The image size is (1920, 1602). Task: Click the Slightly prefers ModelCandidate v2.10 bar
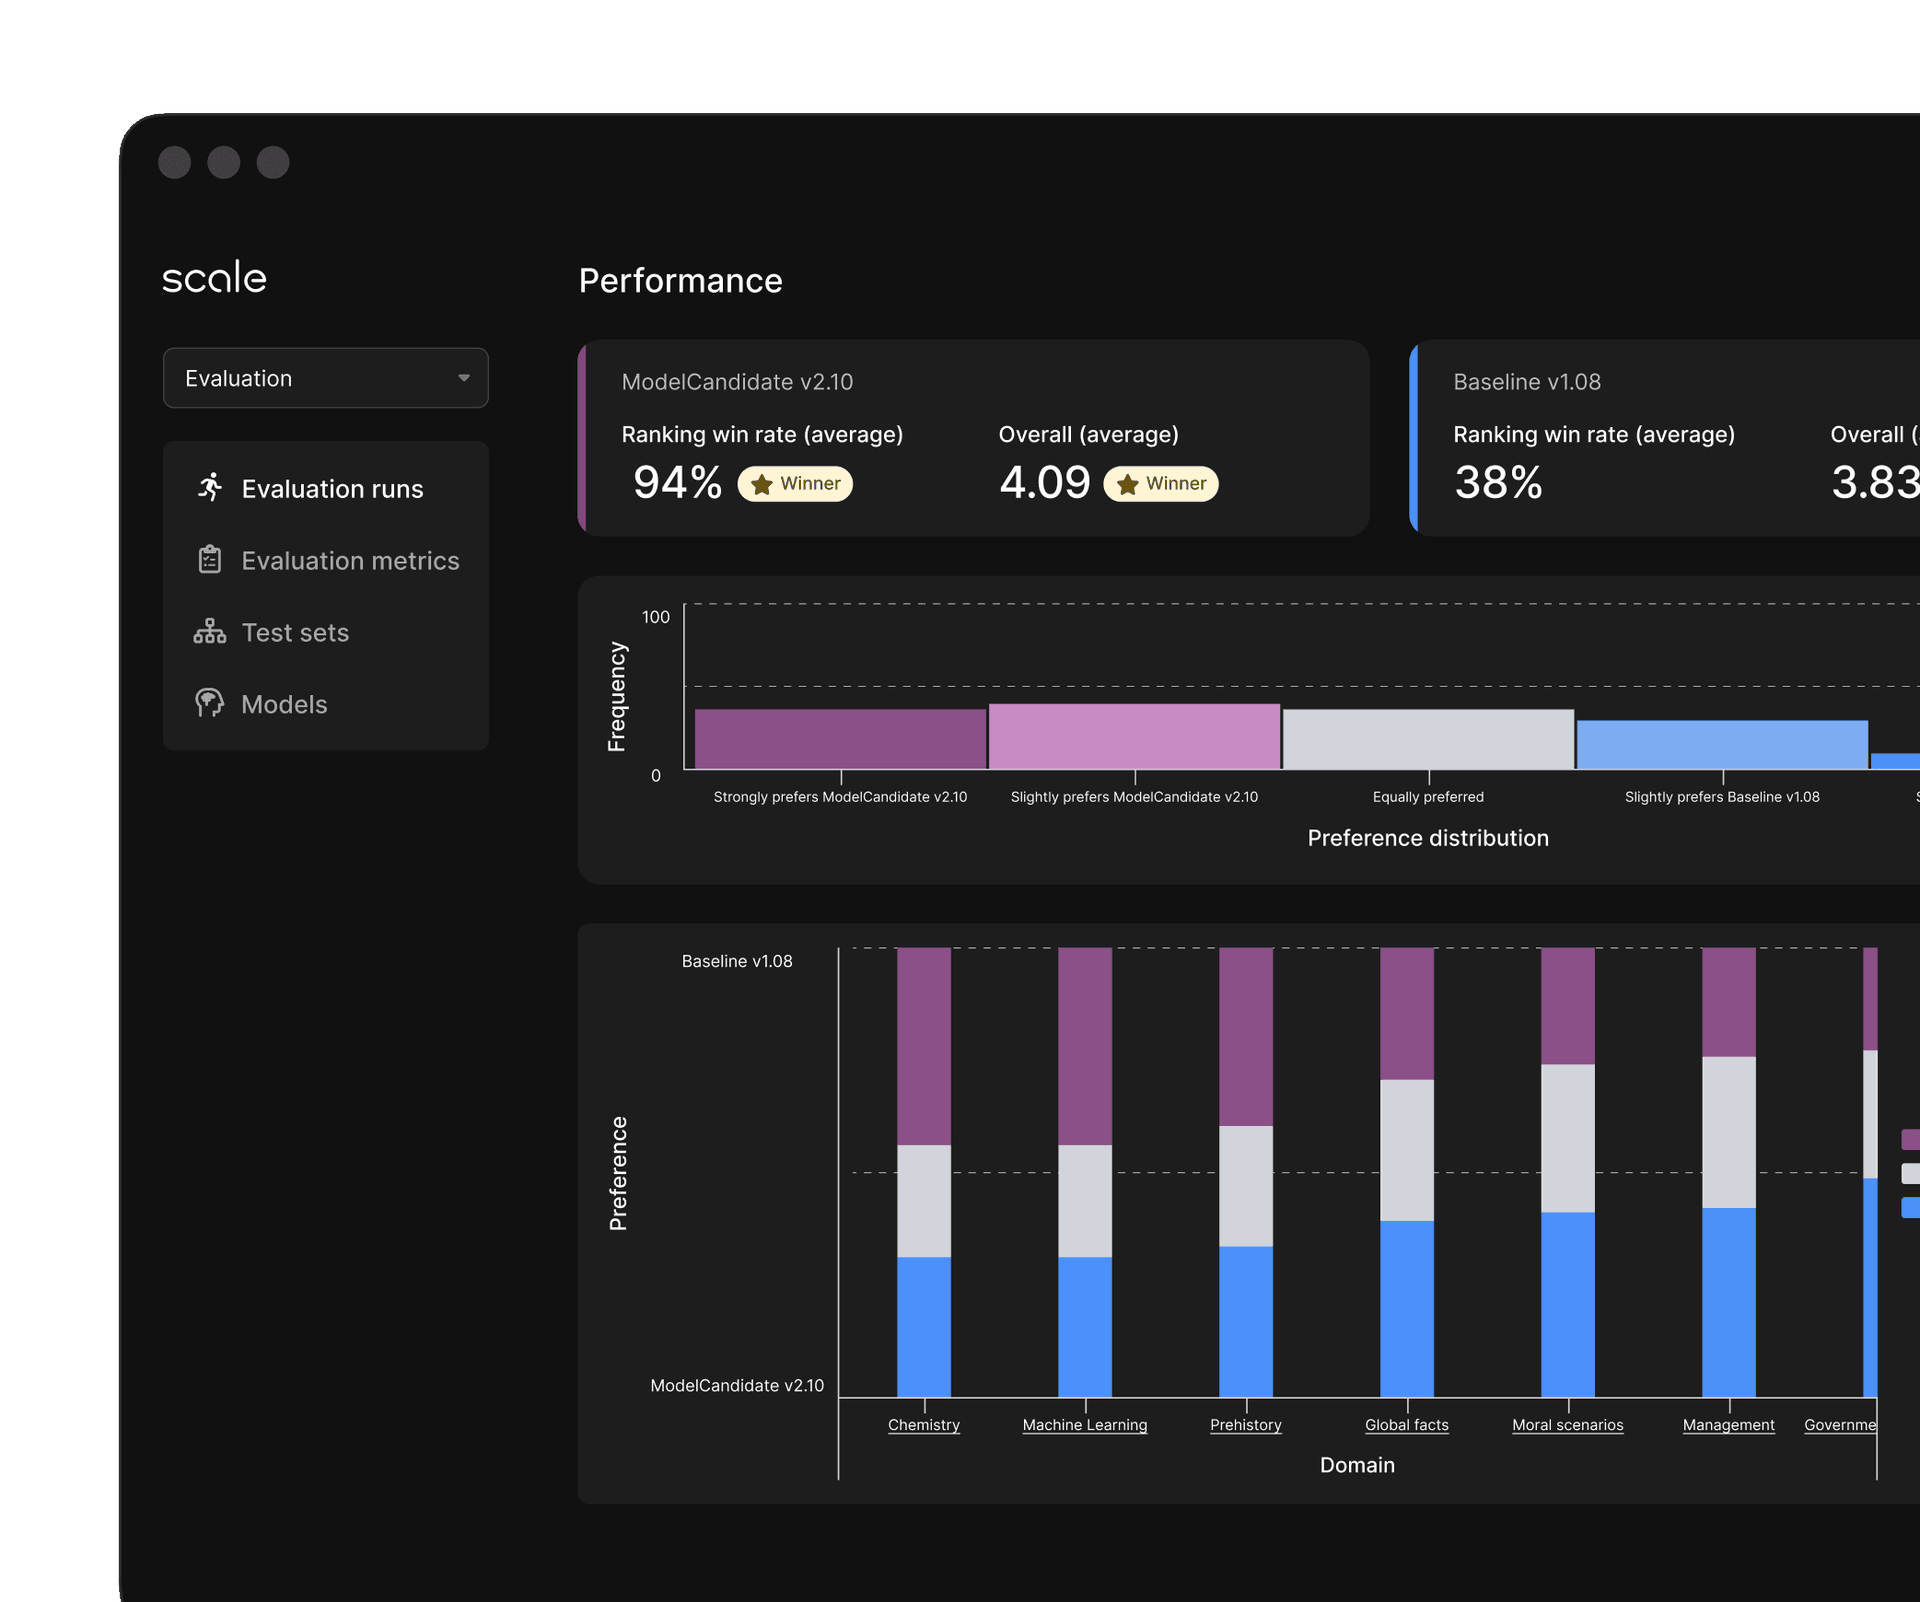(x=1135, y=737)
